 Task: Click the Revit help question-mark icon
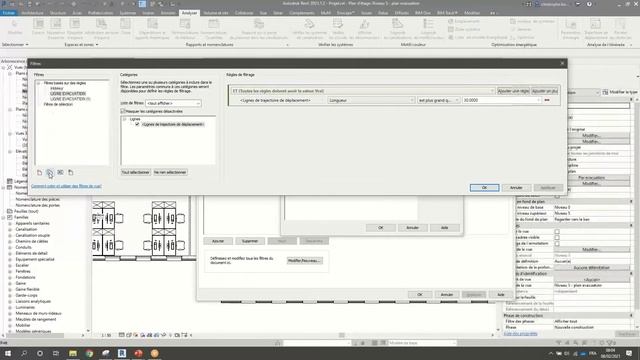tap(589, 4)
